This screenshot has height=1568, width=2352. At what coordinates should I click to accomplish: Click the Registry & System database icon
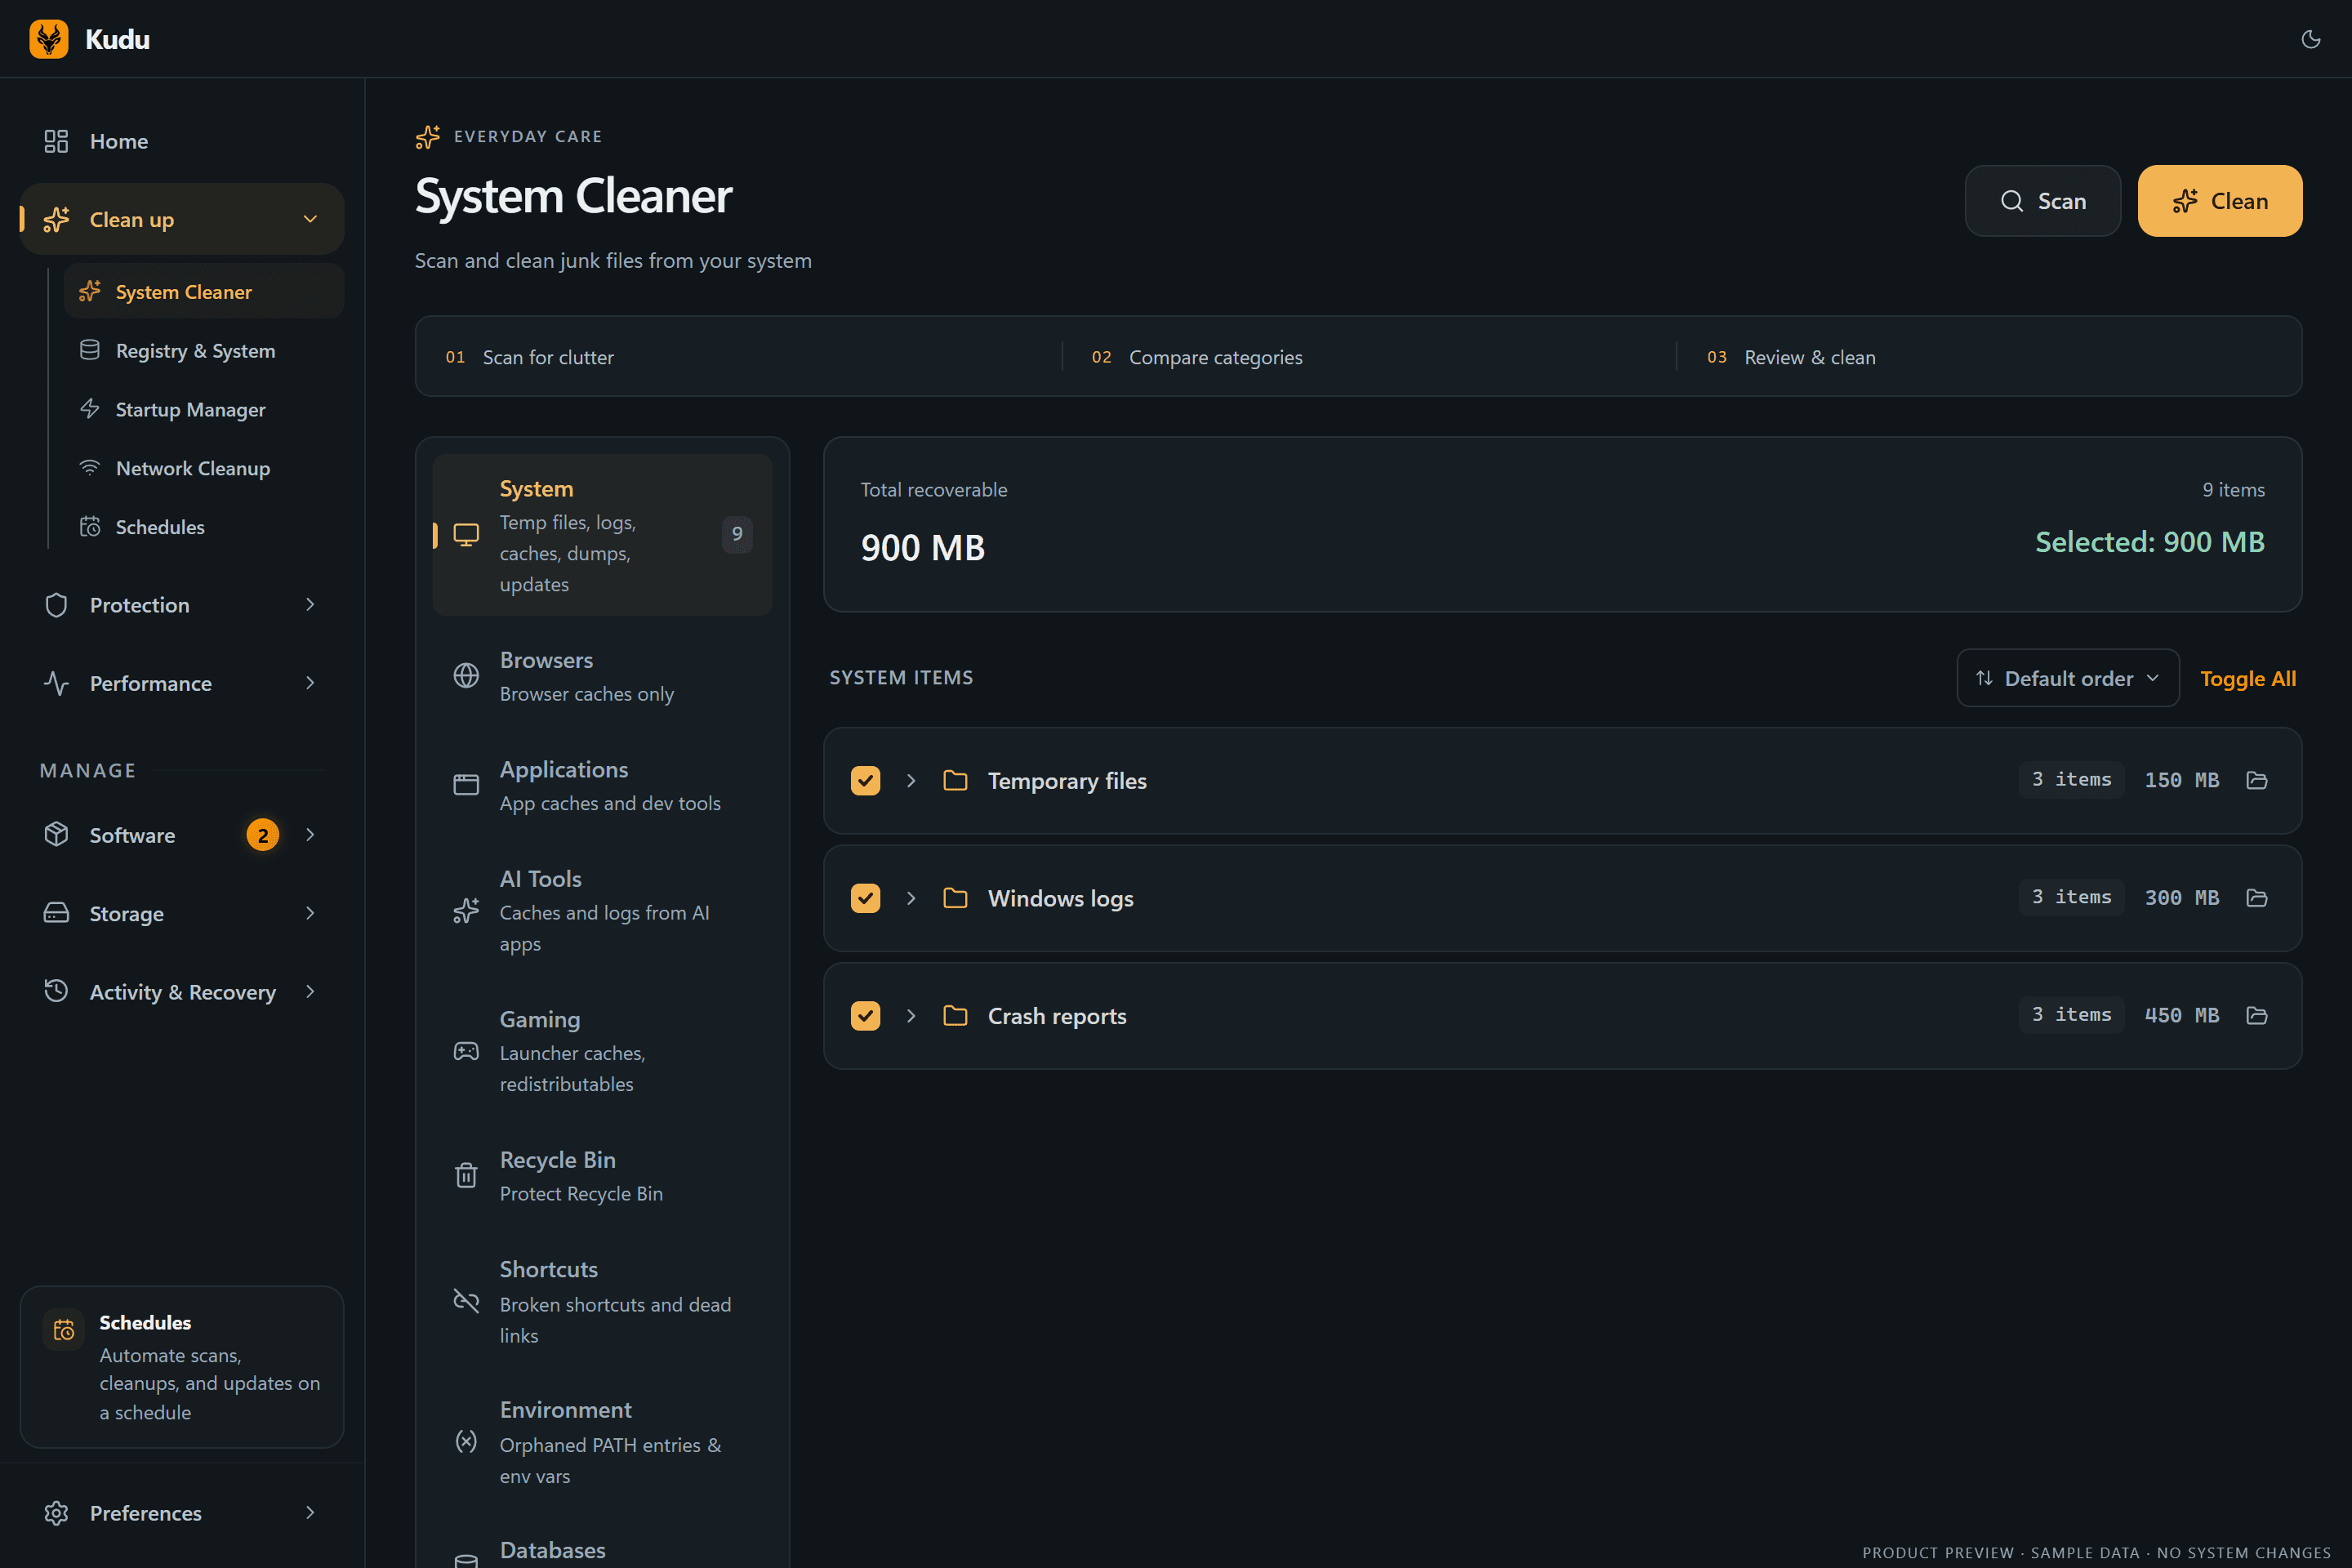click(x=90, y=350)
